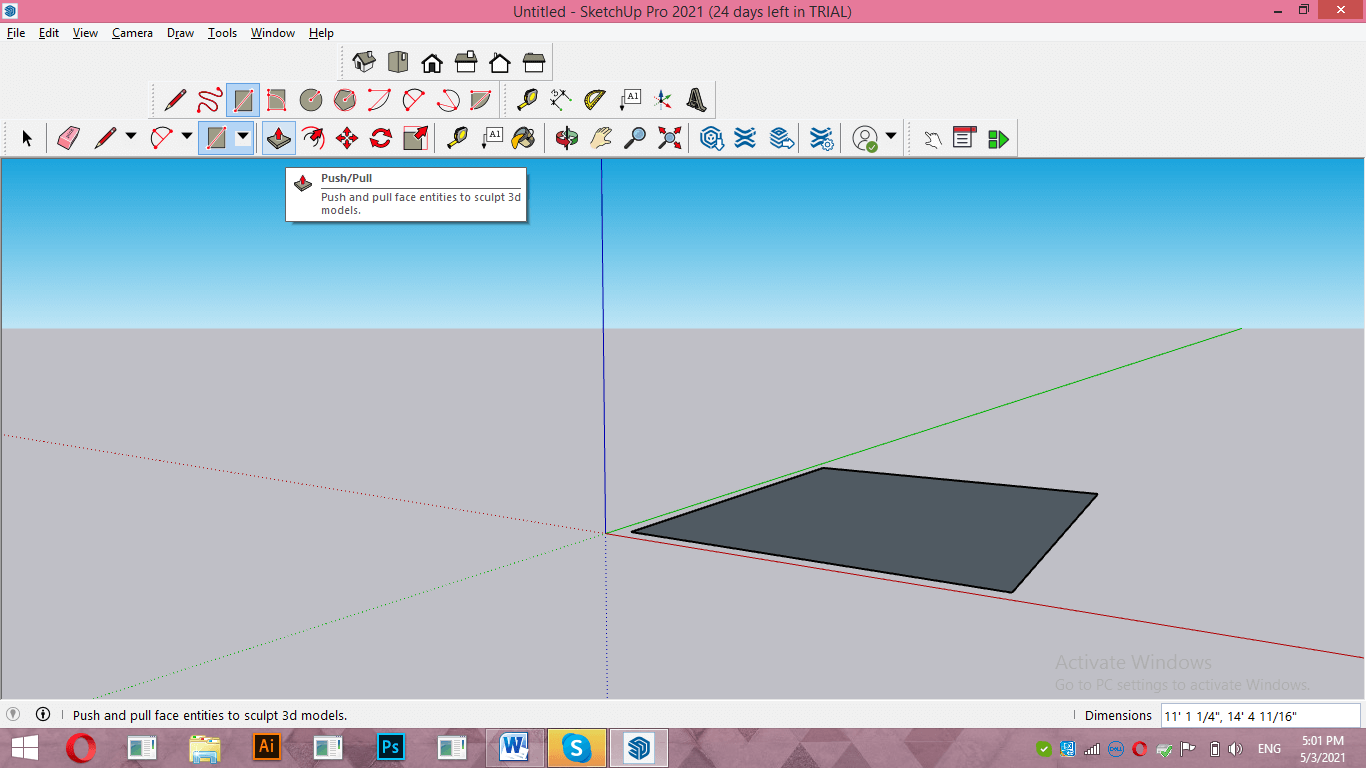Click the signed-in account icon
Screen dimensions: 1366x768
click(x=865, y=138)
